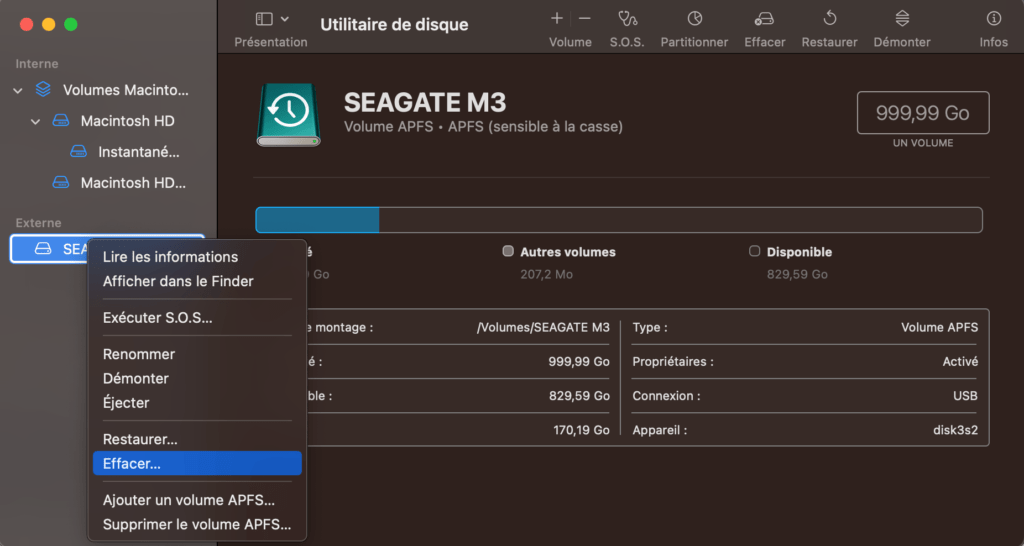The width and height of the screenshot is (1024, 546).
Task: Click the Autres volumes legend swatch
Action: point(507,251)
